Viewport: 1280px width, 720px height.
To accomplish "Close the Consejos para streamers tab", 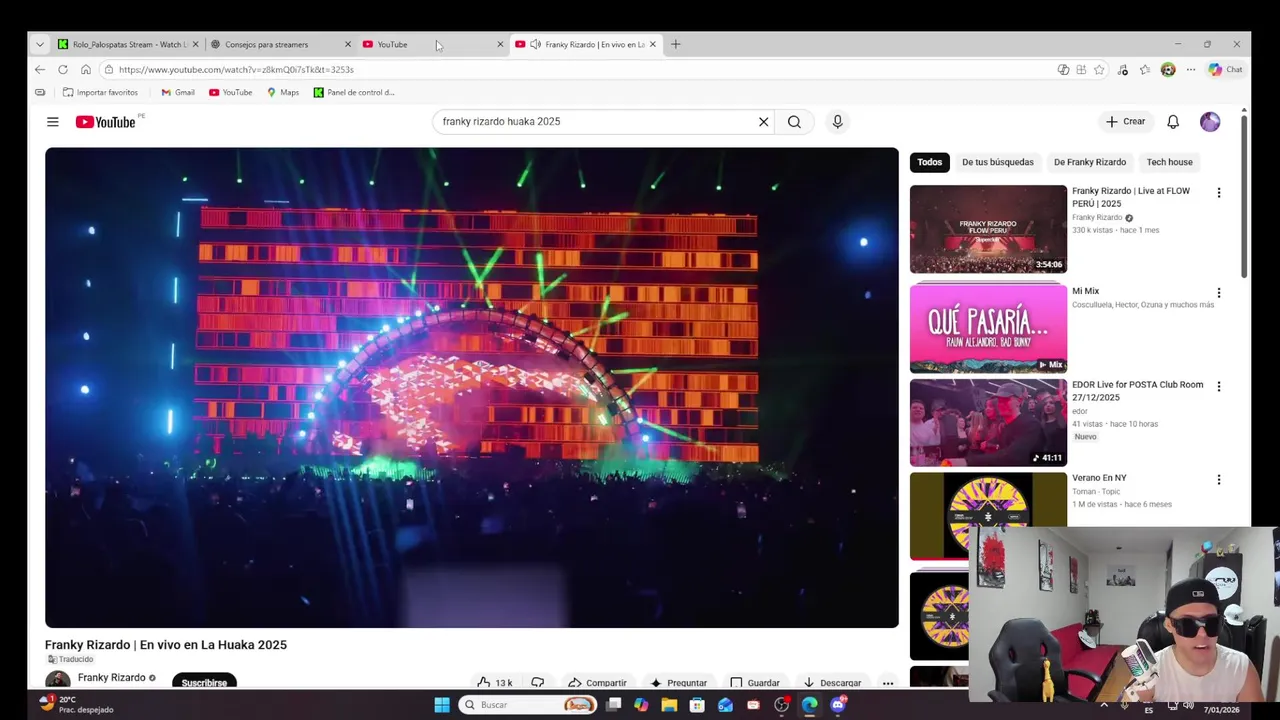I will [x=348, y=44].
